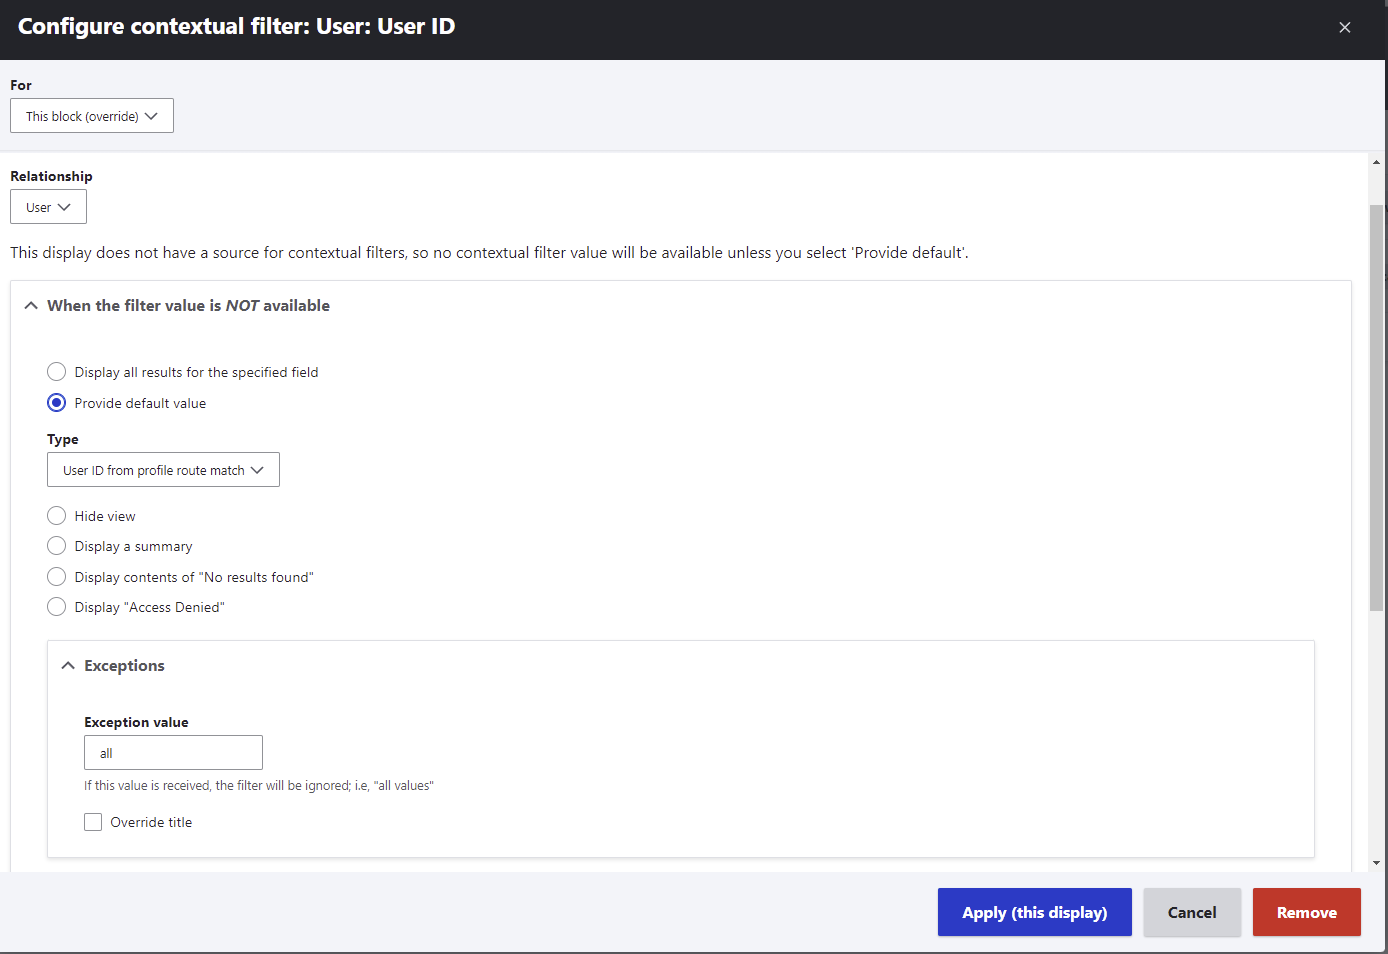Select "Display all results for the specified field"

point(56,371)
